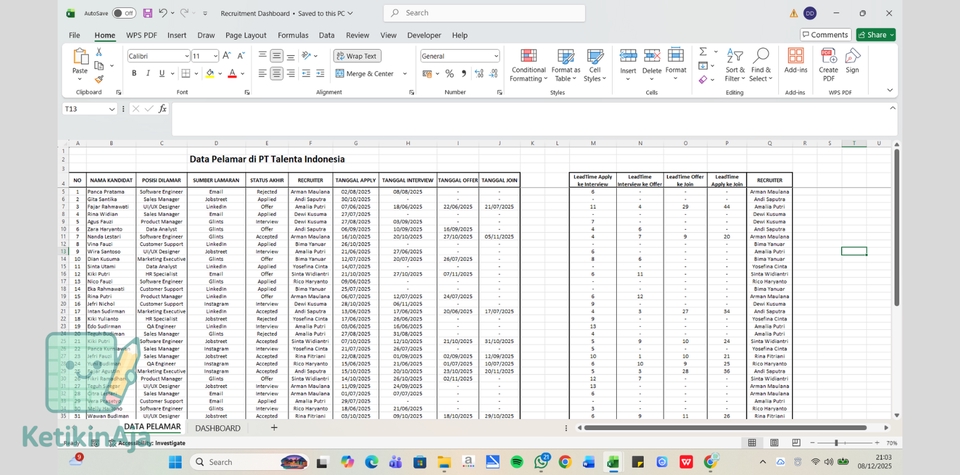Viewport: 960px width, 475px height.
Task: Apply Comma Style number format
Action: 463,73
